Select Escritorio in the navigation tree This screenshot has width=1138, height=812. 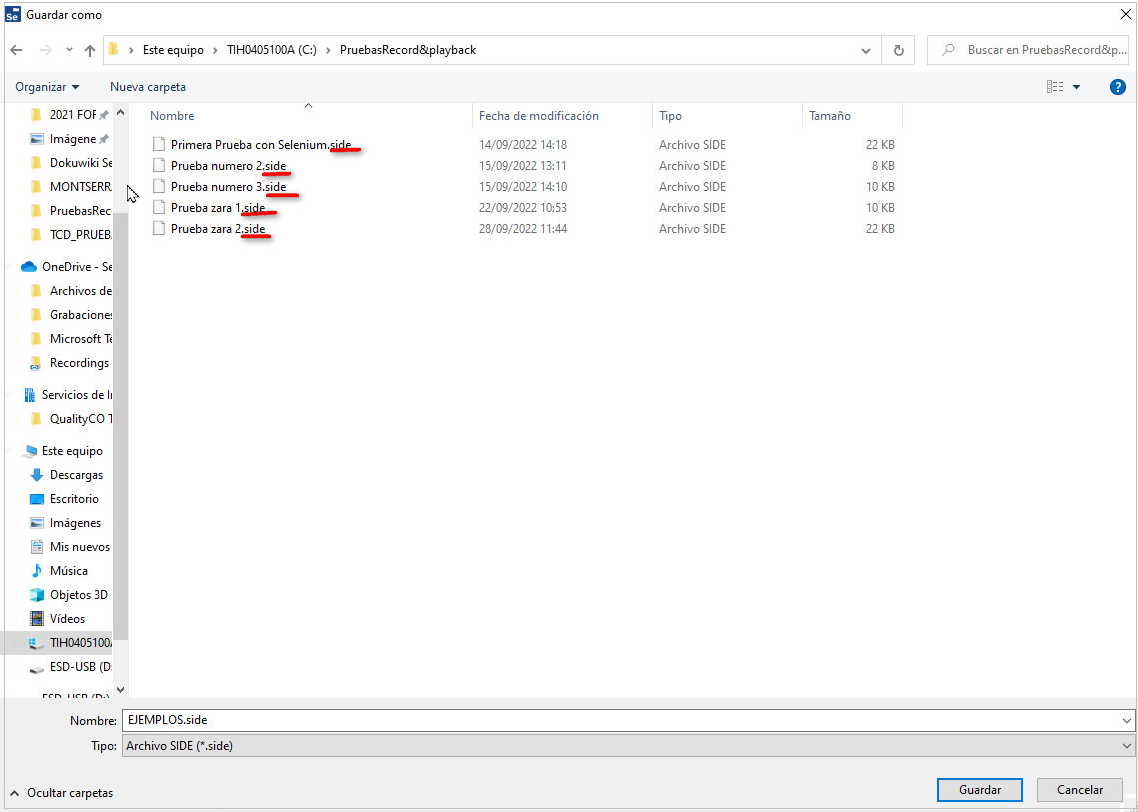(74, 499)
